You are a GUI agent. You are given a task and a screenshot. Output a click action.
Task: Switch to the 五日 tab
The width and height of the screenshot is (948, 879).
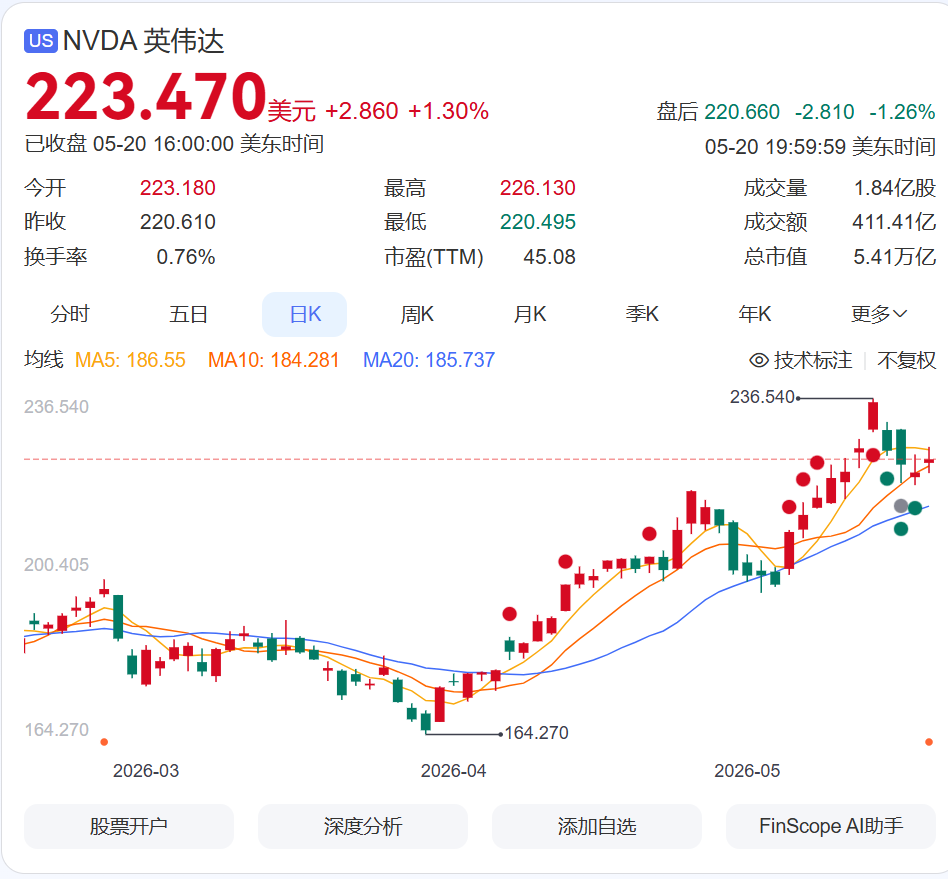click(x=188, y=314)
